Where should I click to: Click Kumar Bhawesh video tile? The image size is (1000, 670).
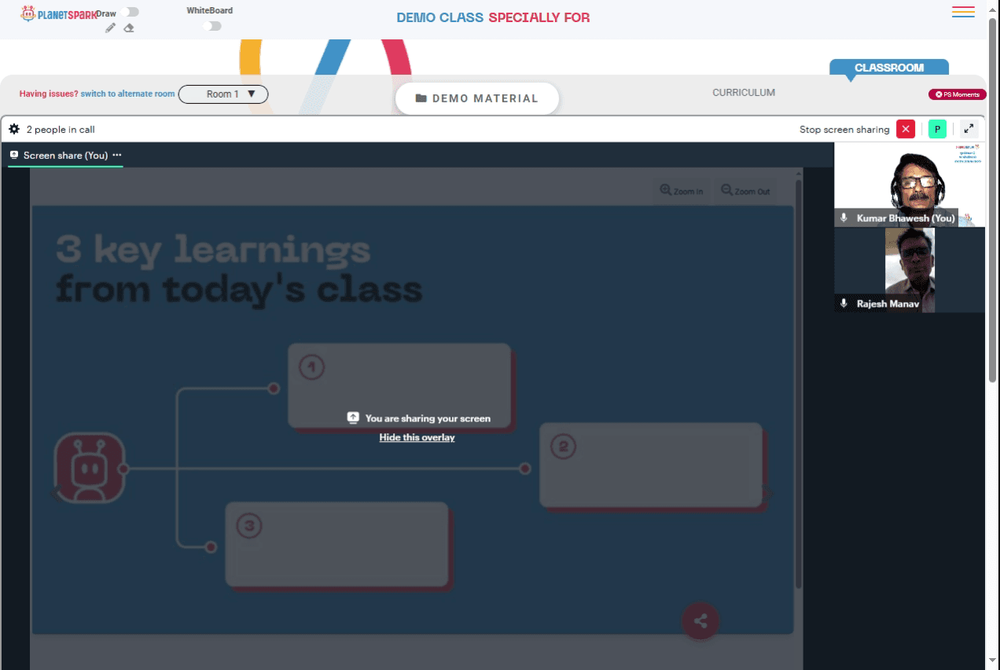click(x=909, y=184)
